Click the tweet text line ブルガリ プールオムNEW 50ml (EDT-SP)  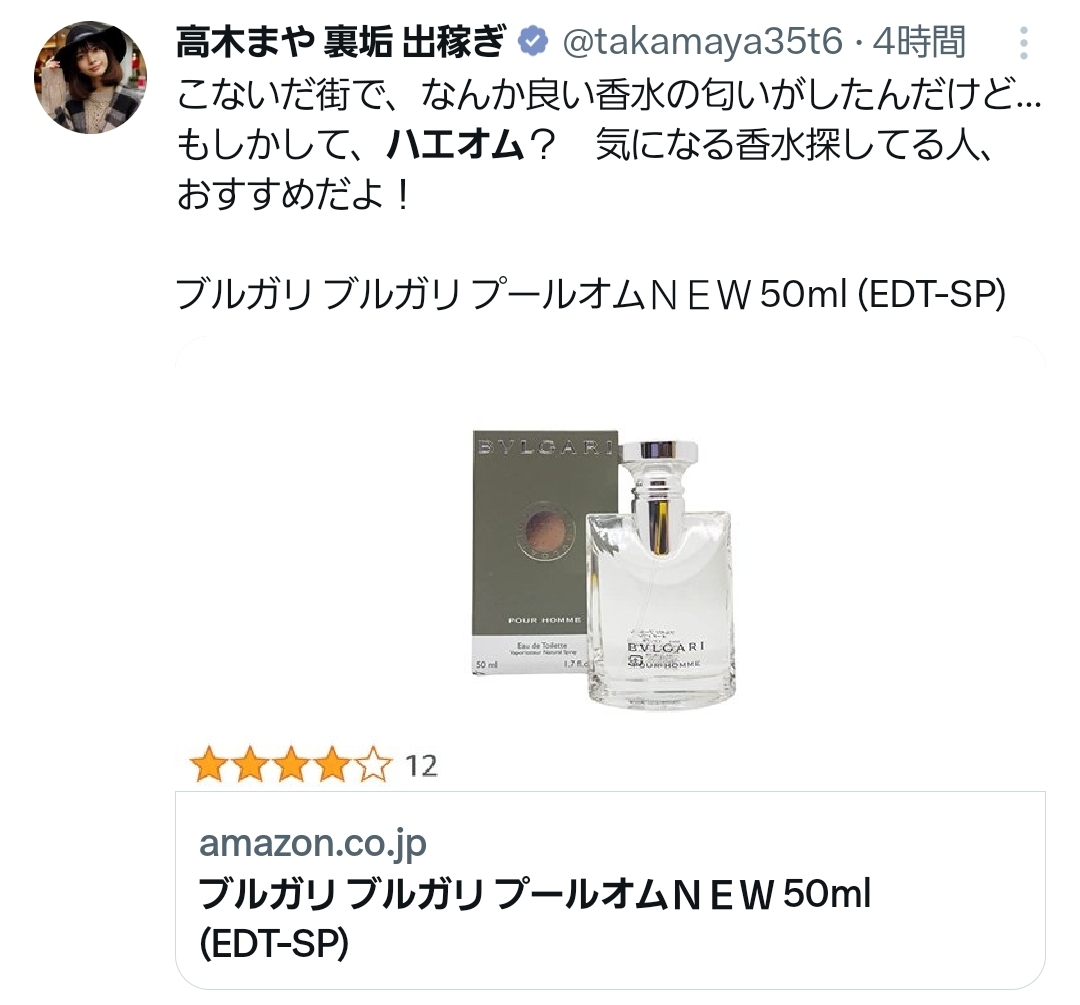591,295
